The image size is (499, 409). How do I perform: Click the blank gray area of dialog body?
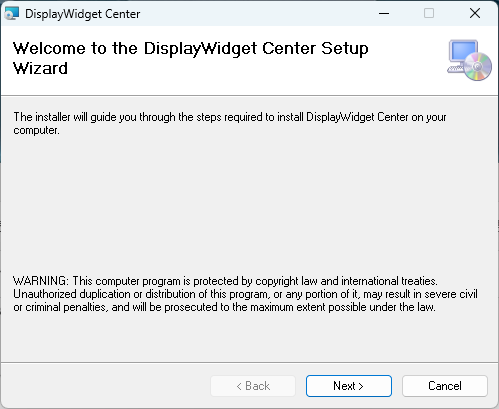249,203
